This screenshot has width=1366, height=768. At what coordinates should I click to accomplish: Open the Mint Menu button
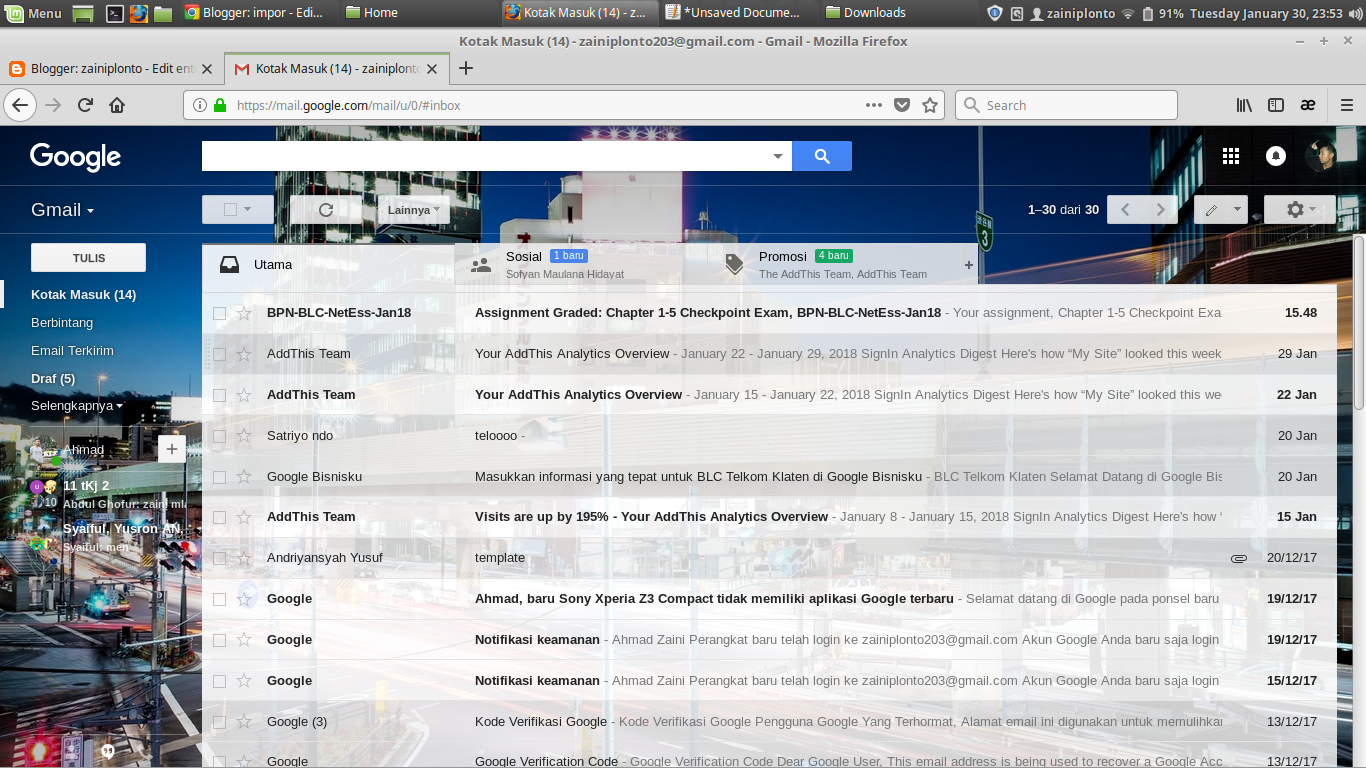[x=33, y=13]
